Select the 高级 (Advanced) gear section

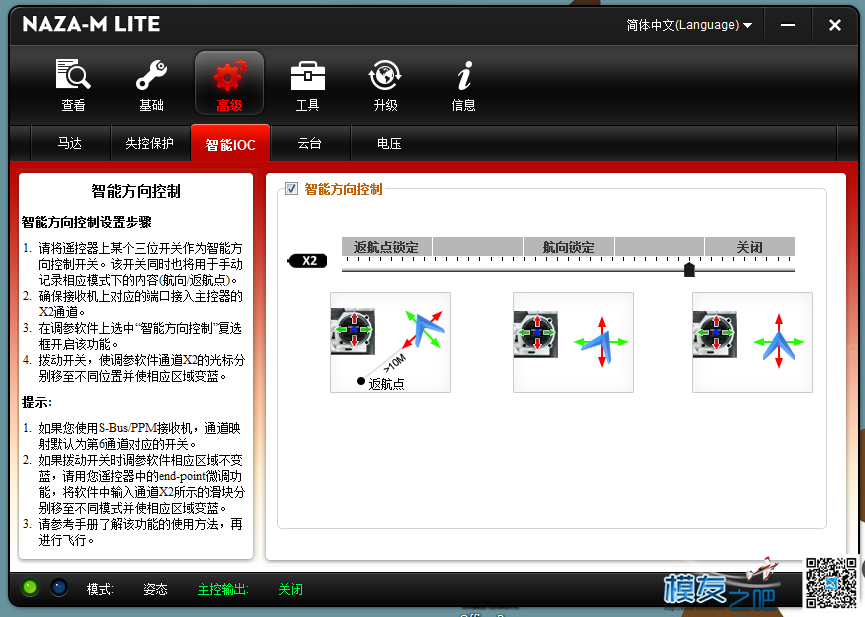pyautogui.click(x=229, y=83)
